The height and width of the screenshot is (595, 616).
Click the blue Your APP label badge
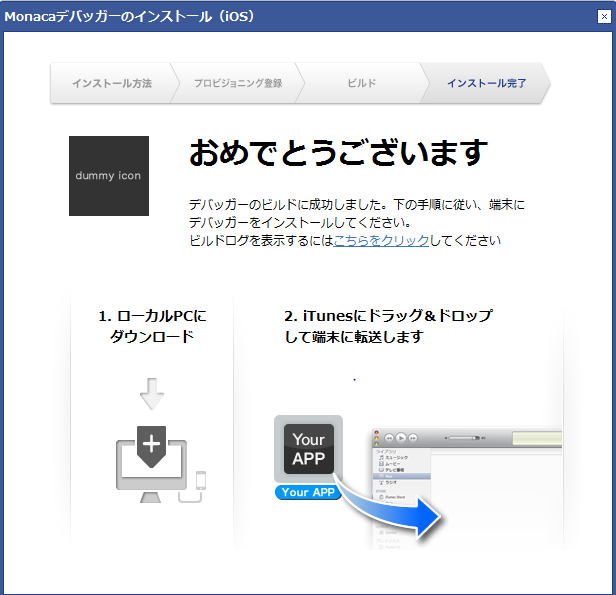point(308,493)
